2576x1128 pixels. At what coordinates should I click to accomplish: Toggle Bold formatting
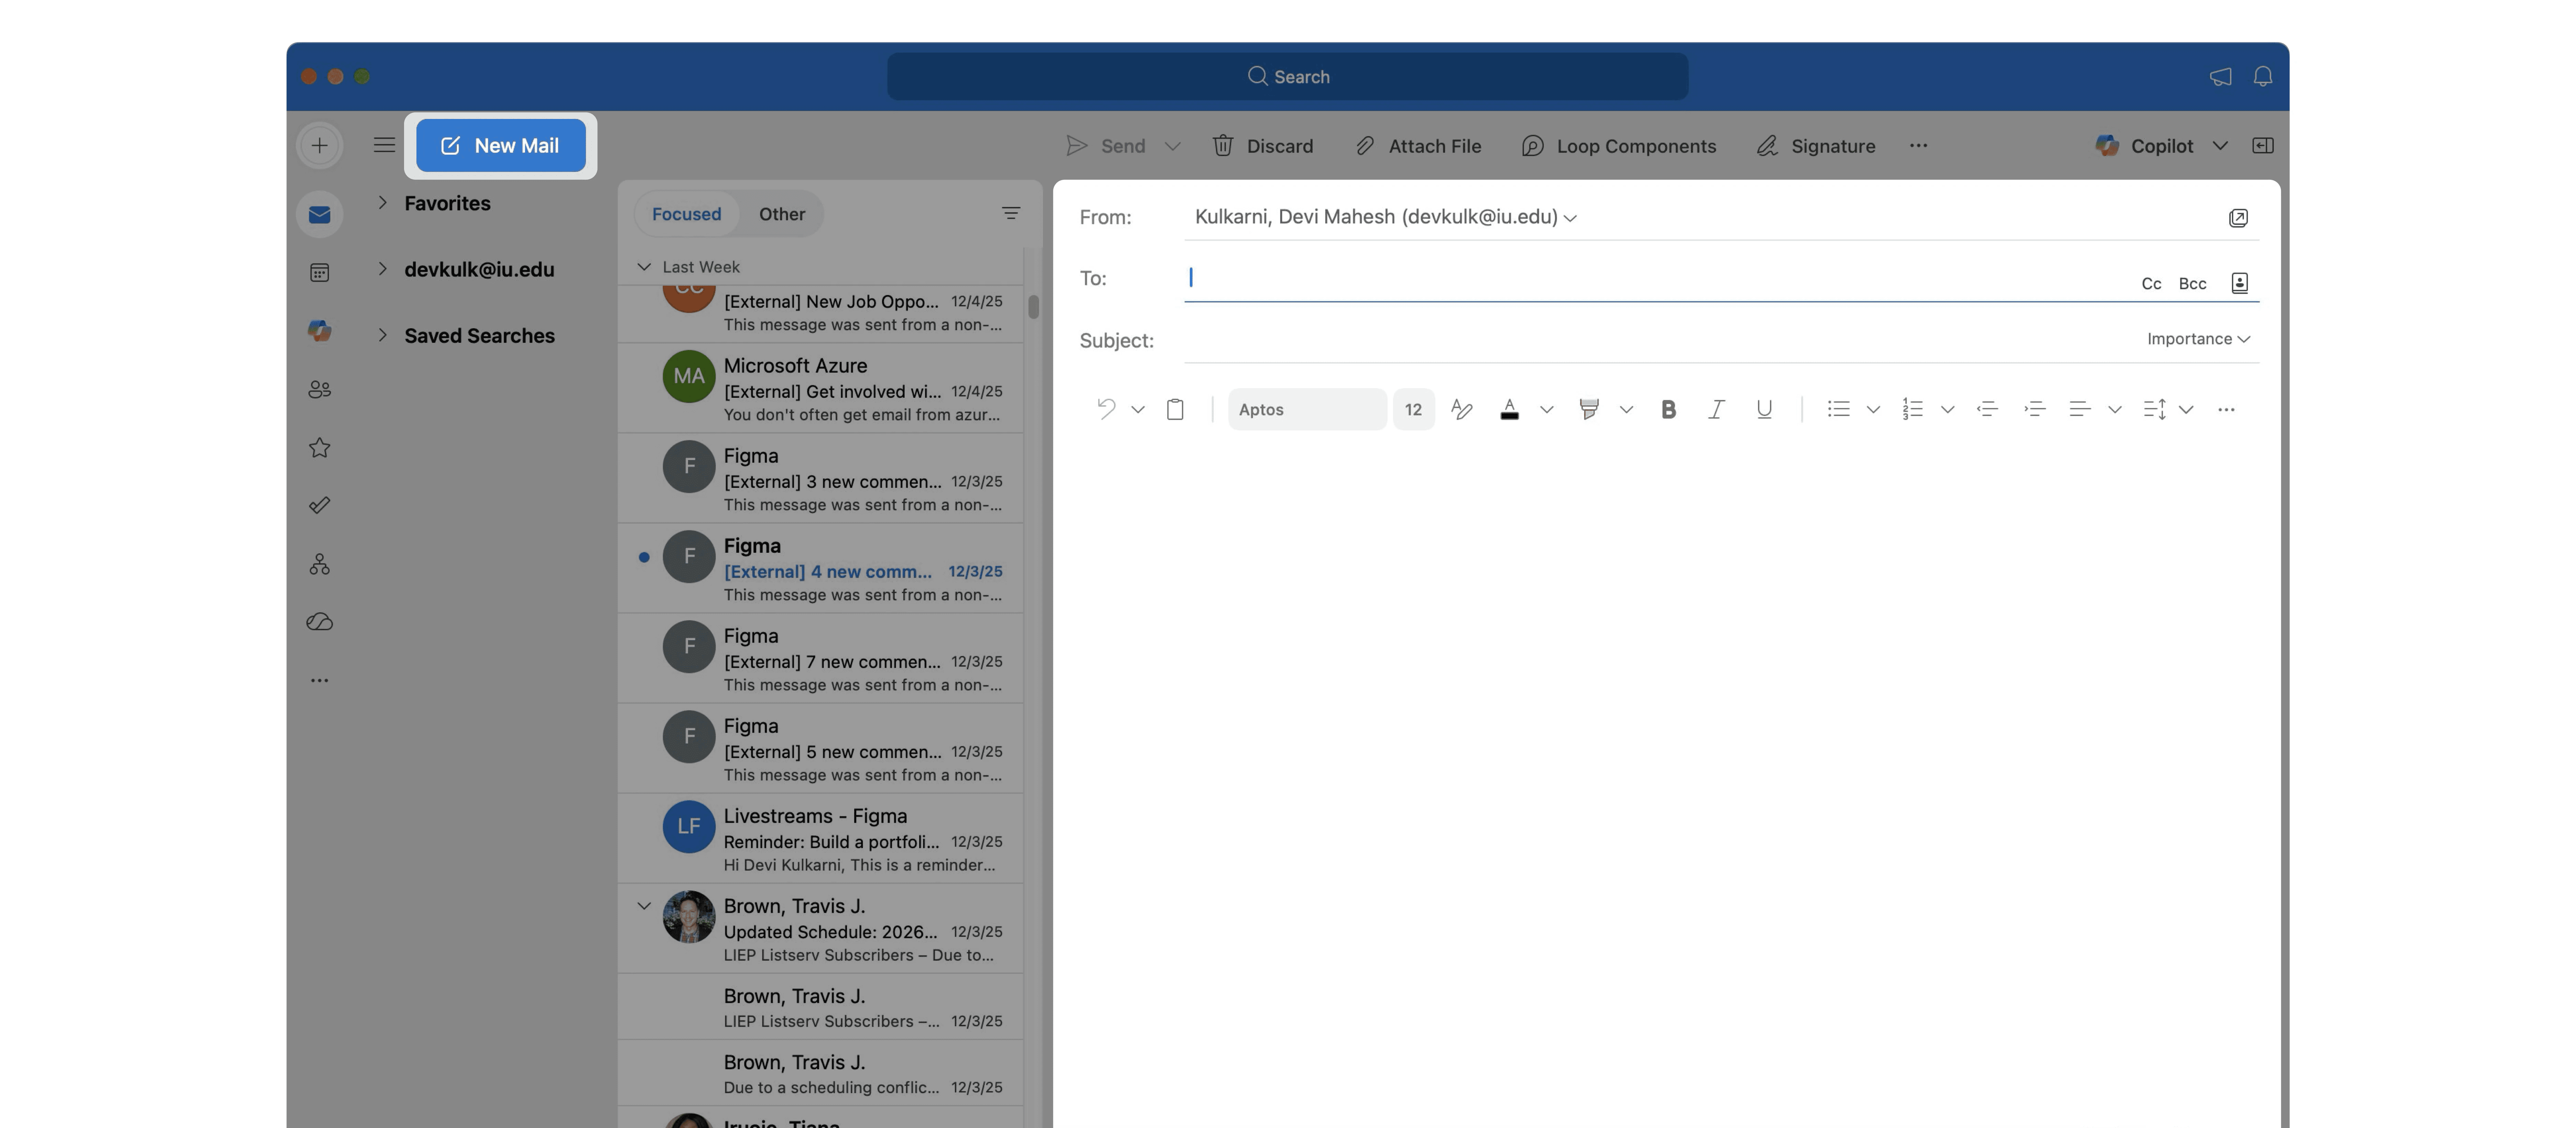coord(1668,409)
